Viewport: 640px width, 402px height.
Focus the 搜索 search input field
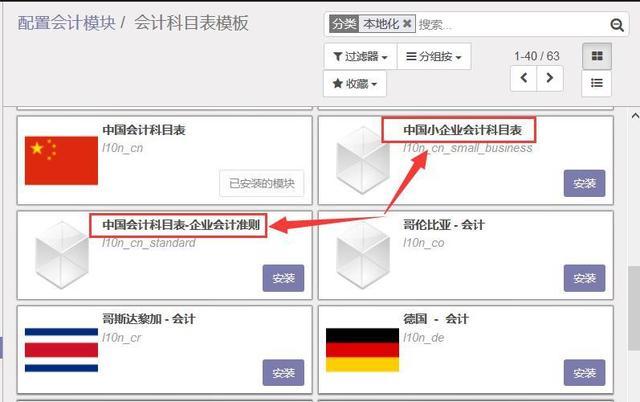click(x=512, y=24)
